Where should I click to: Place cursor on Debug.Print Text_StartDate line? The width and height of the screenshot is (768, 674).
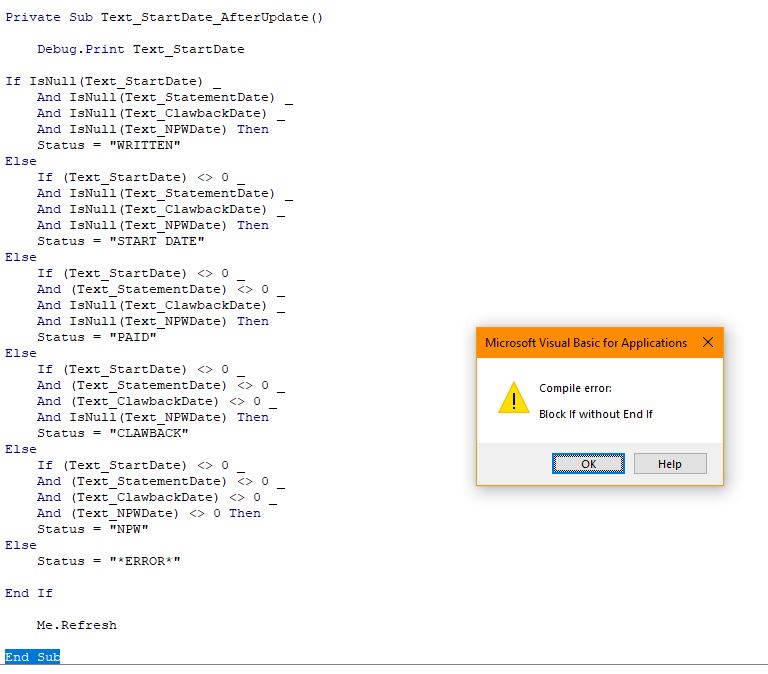coord(140,49)
